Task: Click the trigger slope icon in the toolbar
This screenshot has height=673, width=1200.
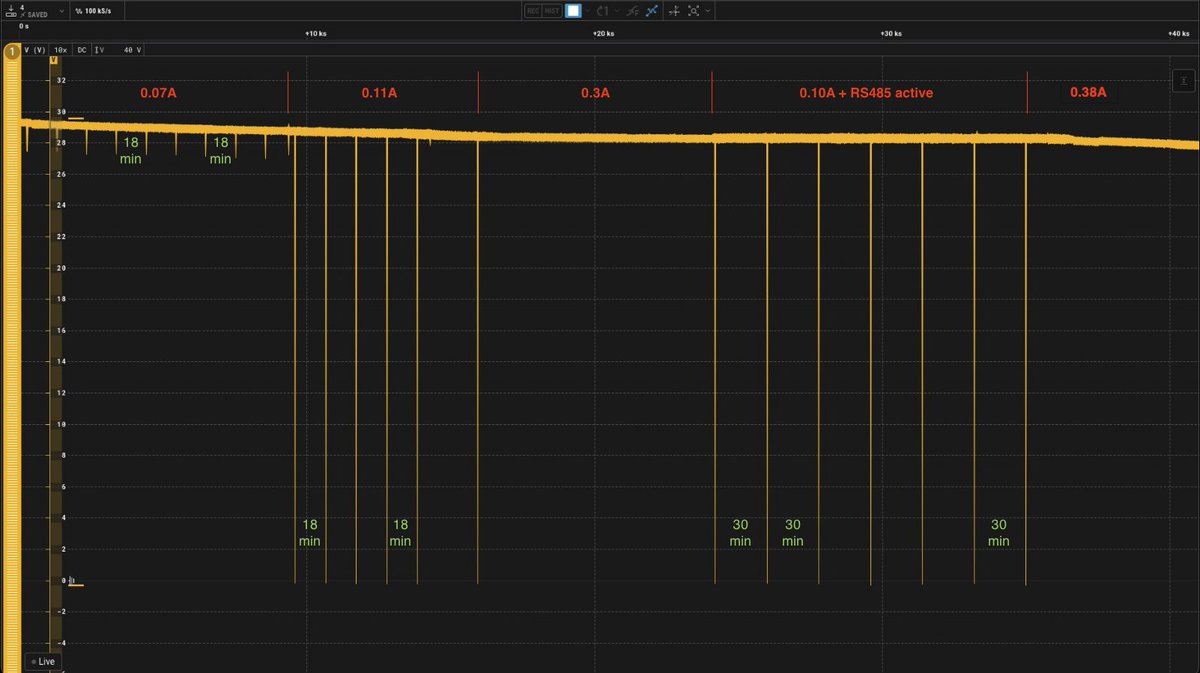Action: pyautogui.click(x=634, y=10)
